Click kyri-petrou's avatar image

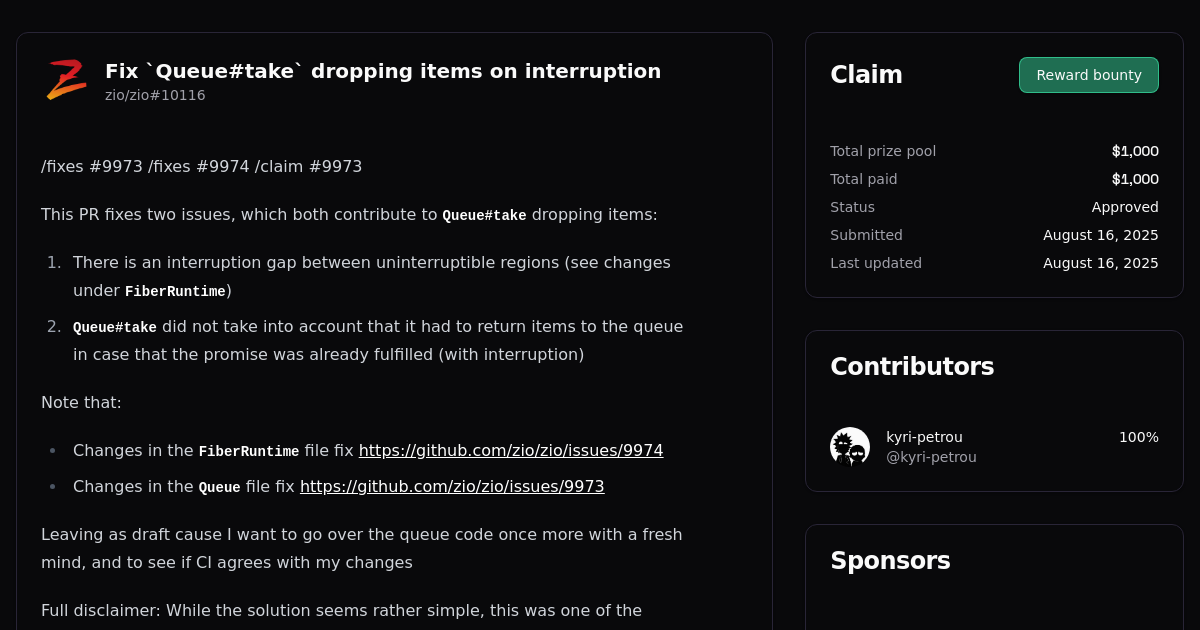pos(850,447)
